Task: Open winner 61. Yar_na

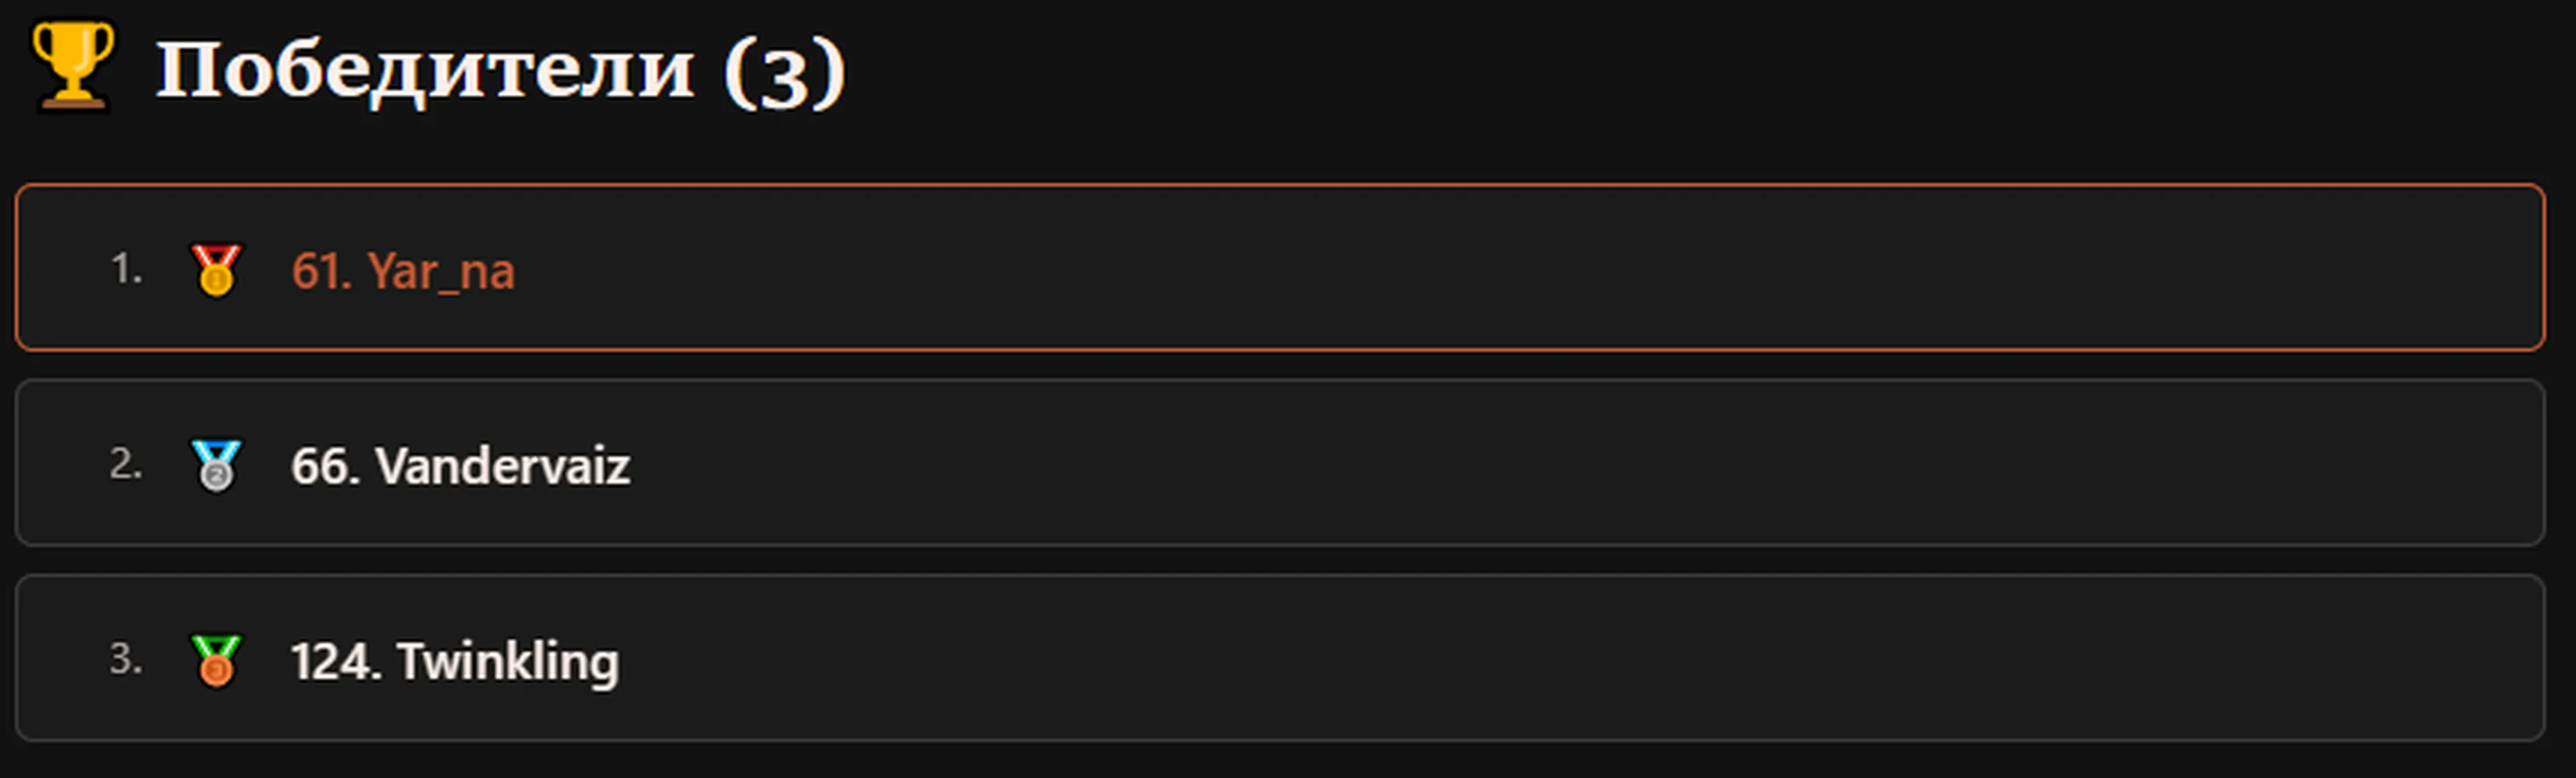Action: tap(403, 271)
